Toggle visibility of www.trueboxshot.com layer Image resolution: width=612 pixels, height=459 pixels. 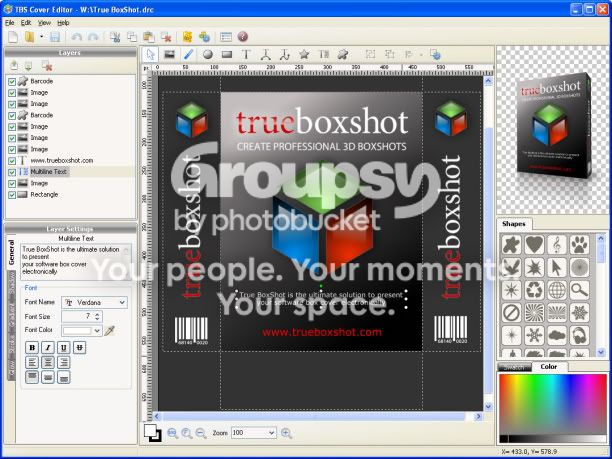[x=12, y=161]
